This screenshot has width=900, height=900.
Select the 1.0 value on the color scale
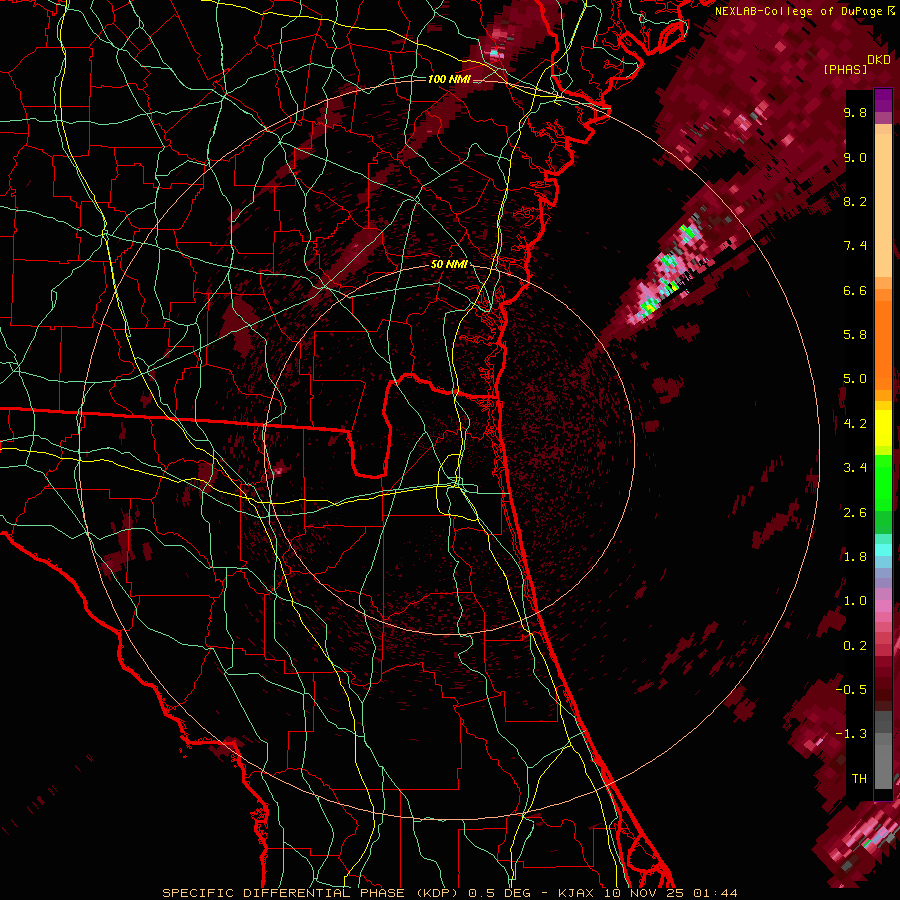855,601
